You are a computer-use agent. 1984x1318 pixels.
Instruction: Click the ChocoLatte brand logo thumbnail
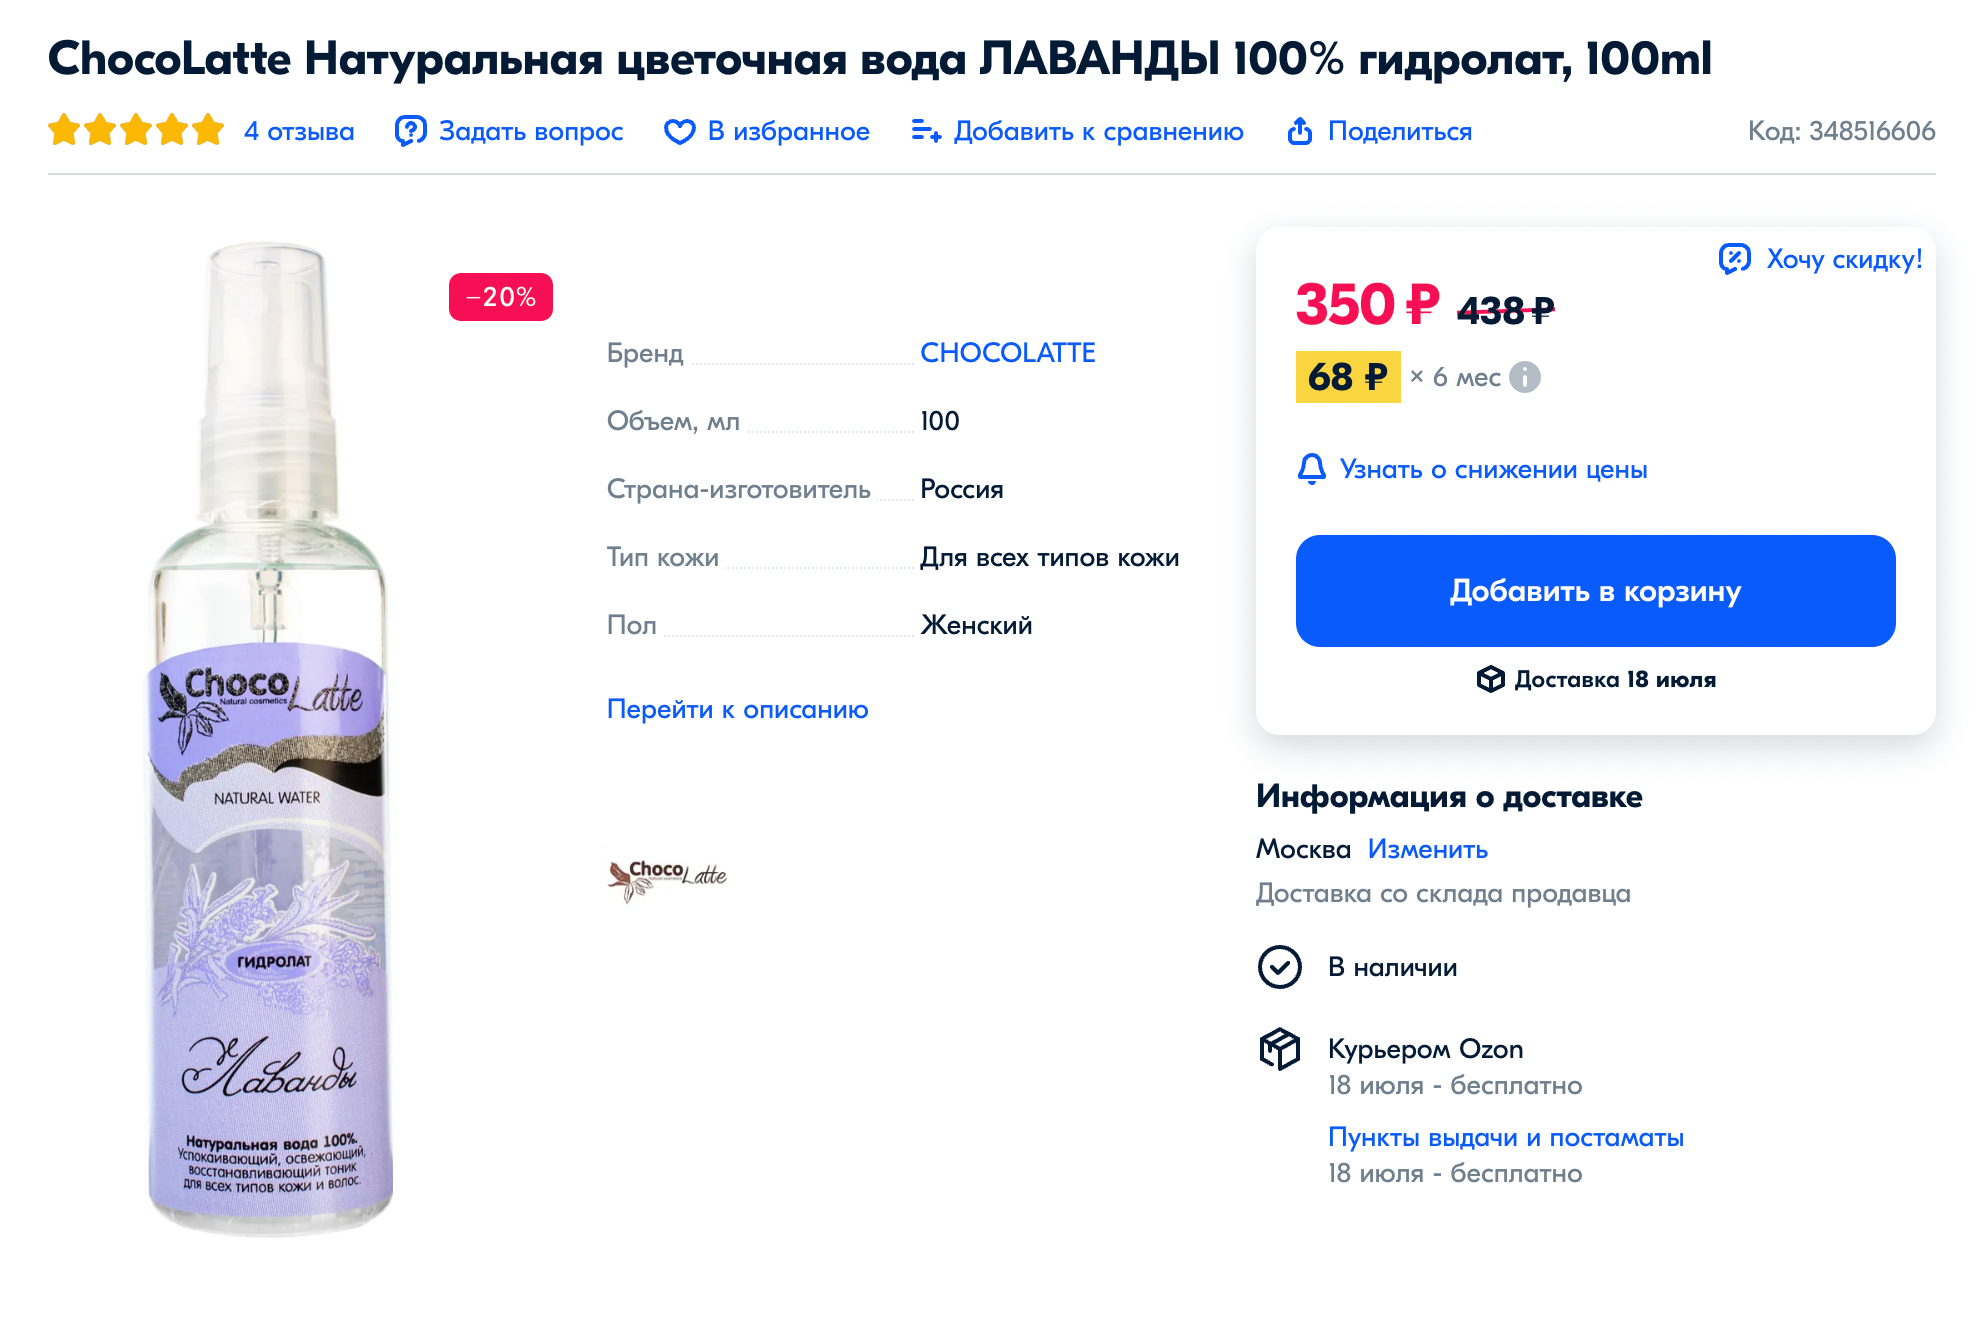pos(667,876)
